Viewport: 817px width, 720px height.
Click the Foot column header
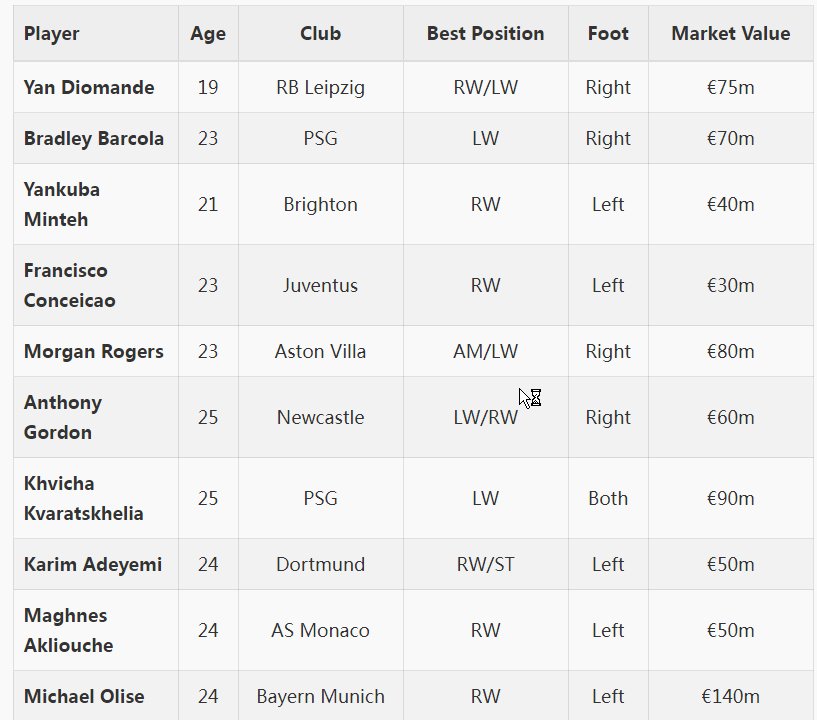pos(608,33)
